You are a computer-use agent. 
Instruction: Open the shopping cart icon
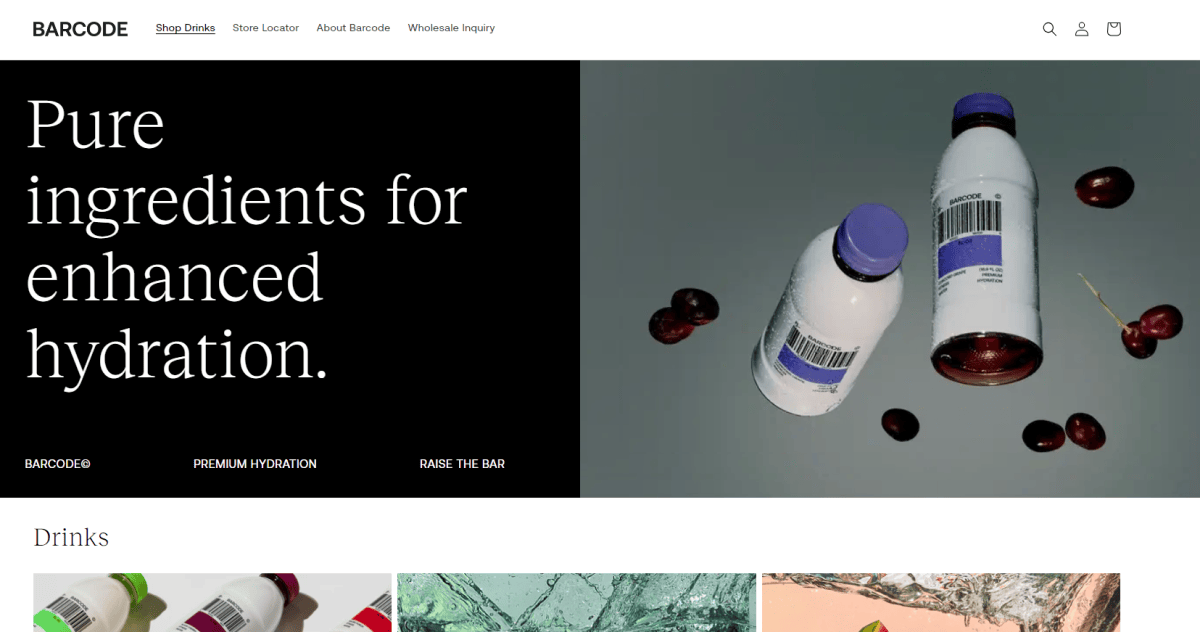[1113, 29]
